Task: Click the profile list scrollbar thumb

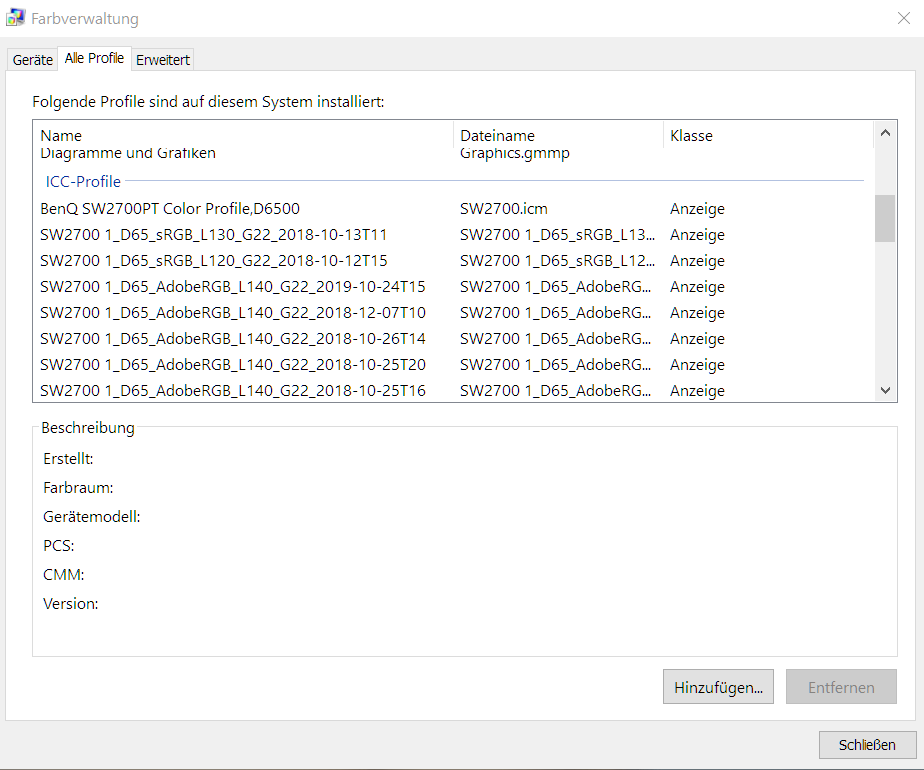Action: (884, 218)
